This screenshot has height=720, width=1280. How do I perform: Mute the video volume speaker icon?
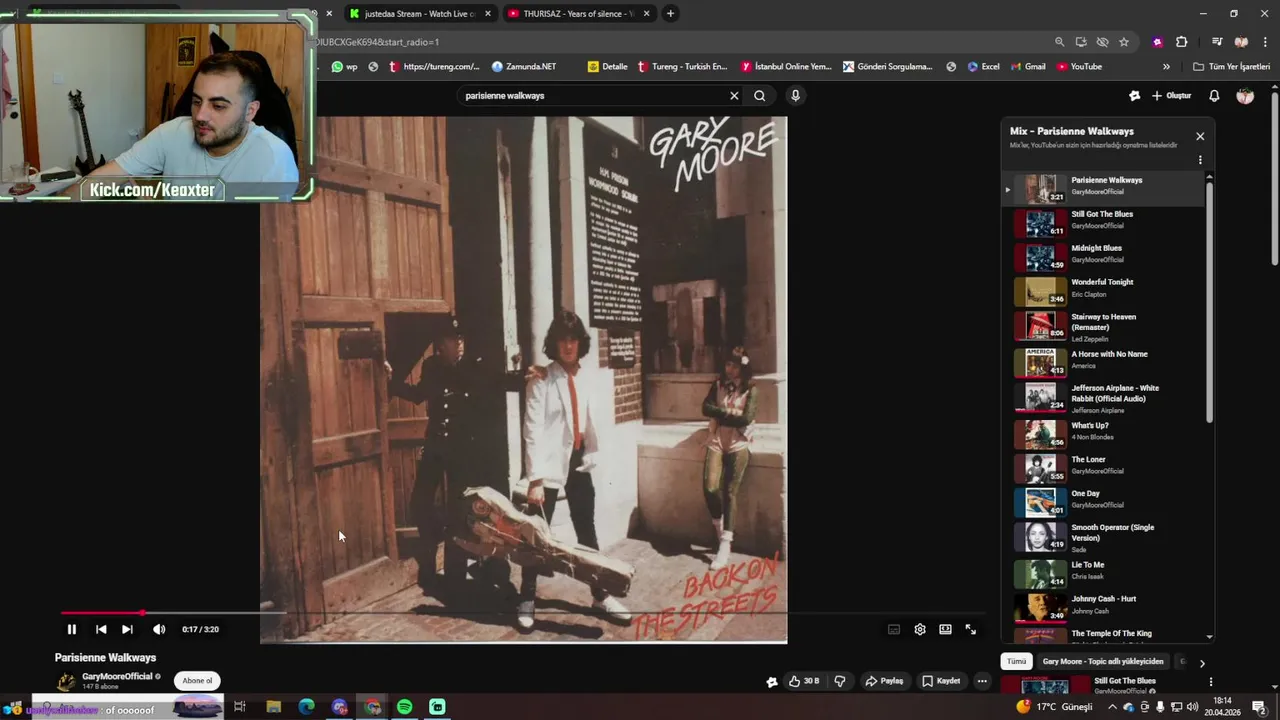(x=159, y=629)
